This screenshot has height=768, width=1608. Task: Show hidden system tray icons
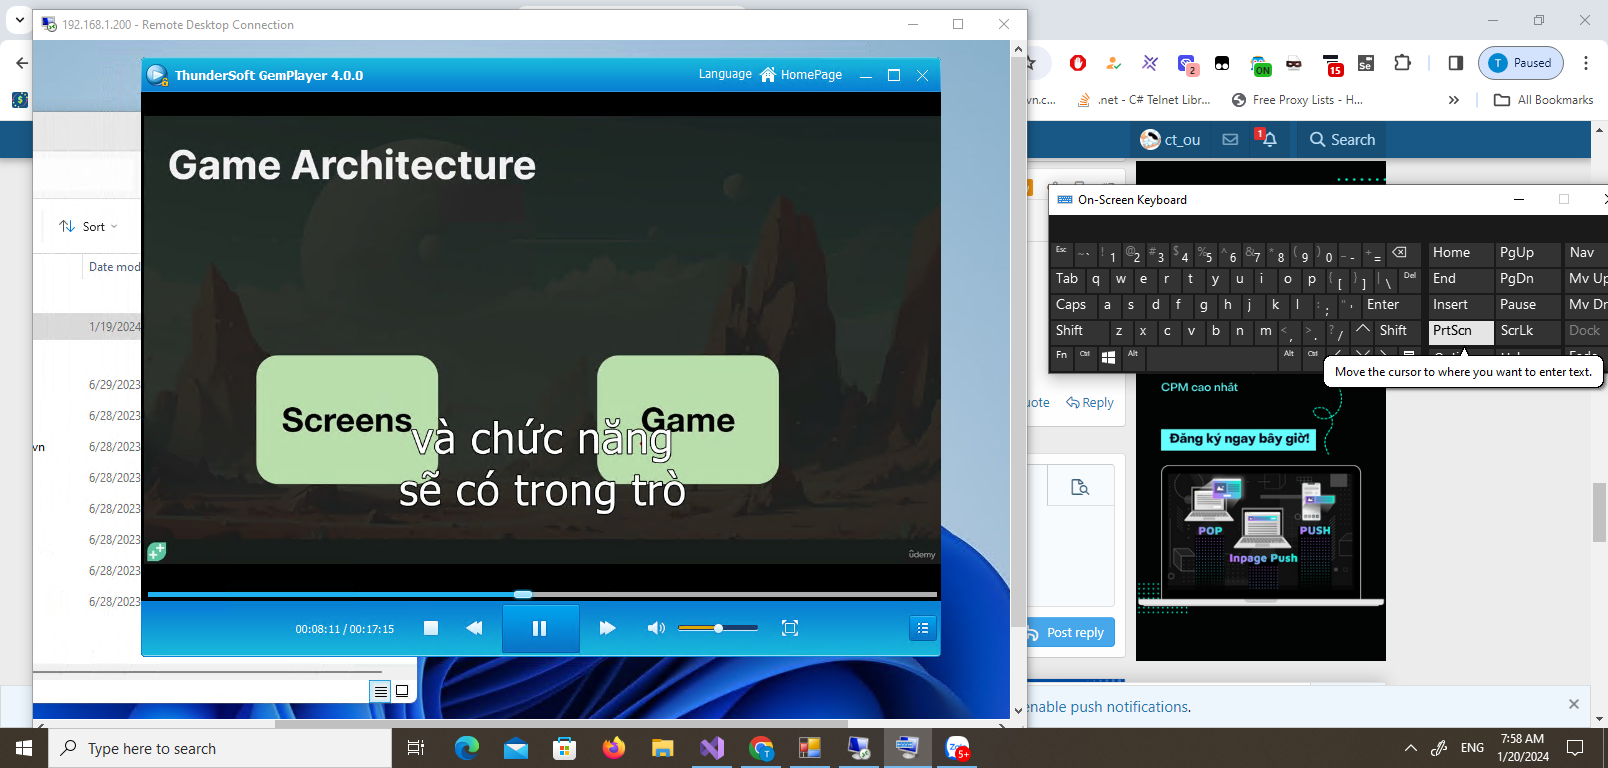(x=1411, y=748)
